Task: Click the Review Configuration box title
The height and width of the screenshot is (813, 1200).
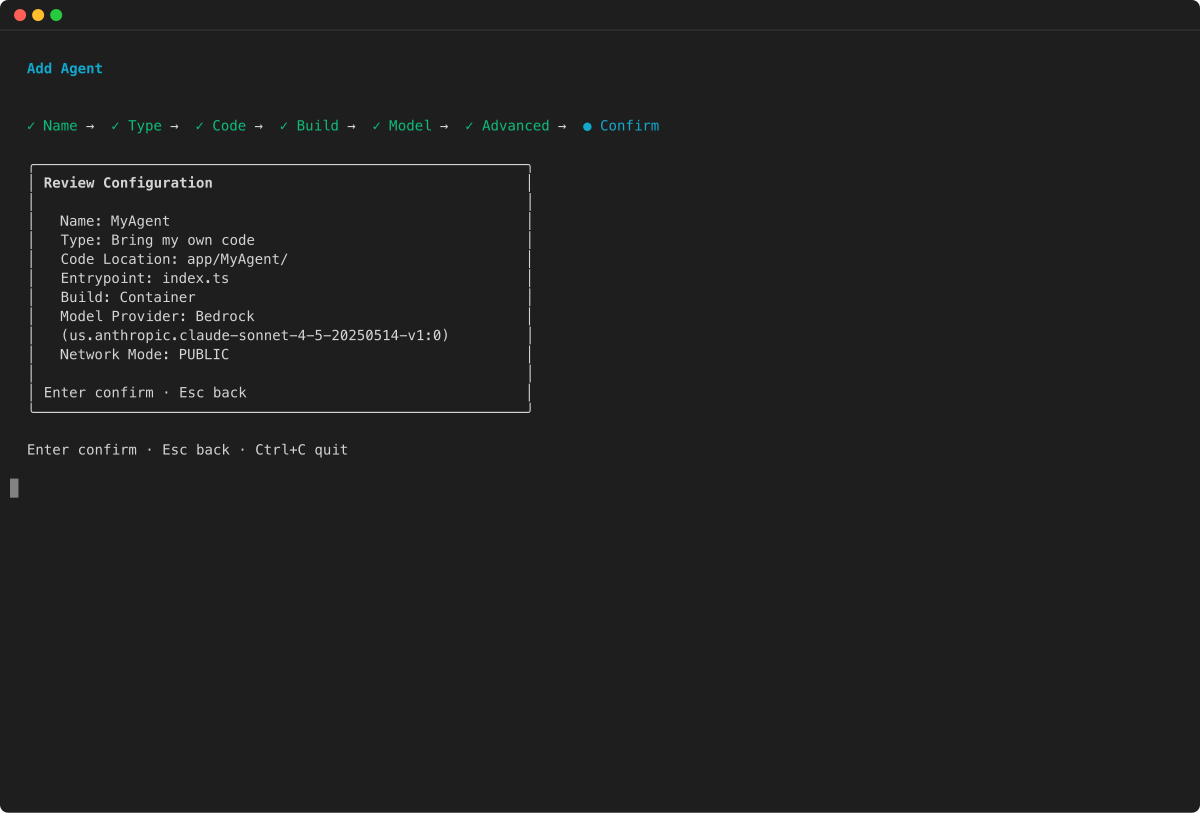Action: tap(128, 183)
